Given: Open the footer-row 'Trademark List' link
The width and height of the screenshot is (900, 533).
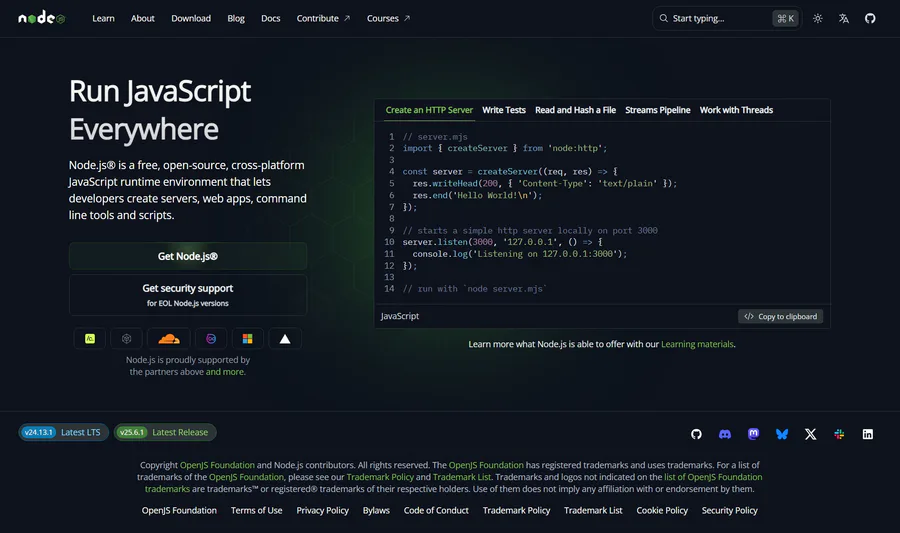Looking at the screenshot, I should (593, 511).
